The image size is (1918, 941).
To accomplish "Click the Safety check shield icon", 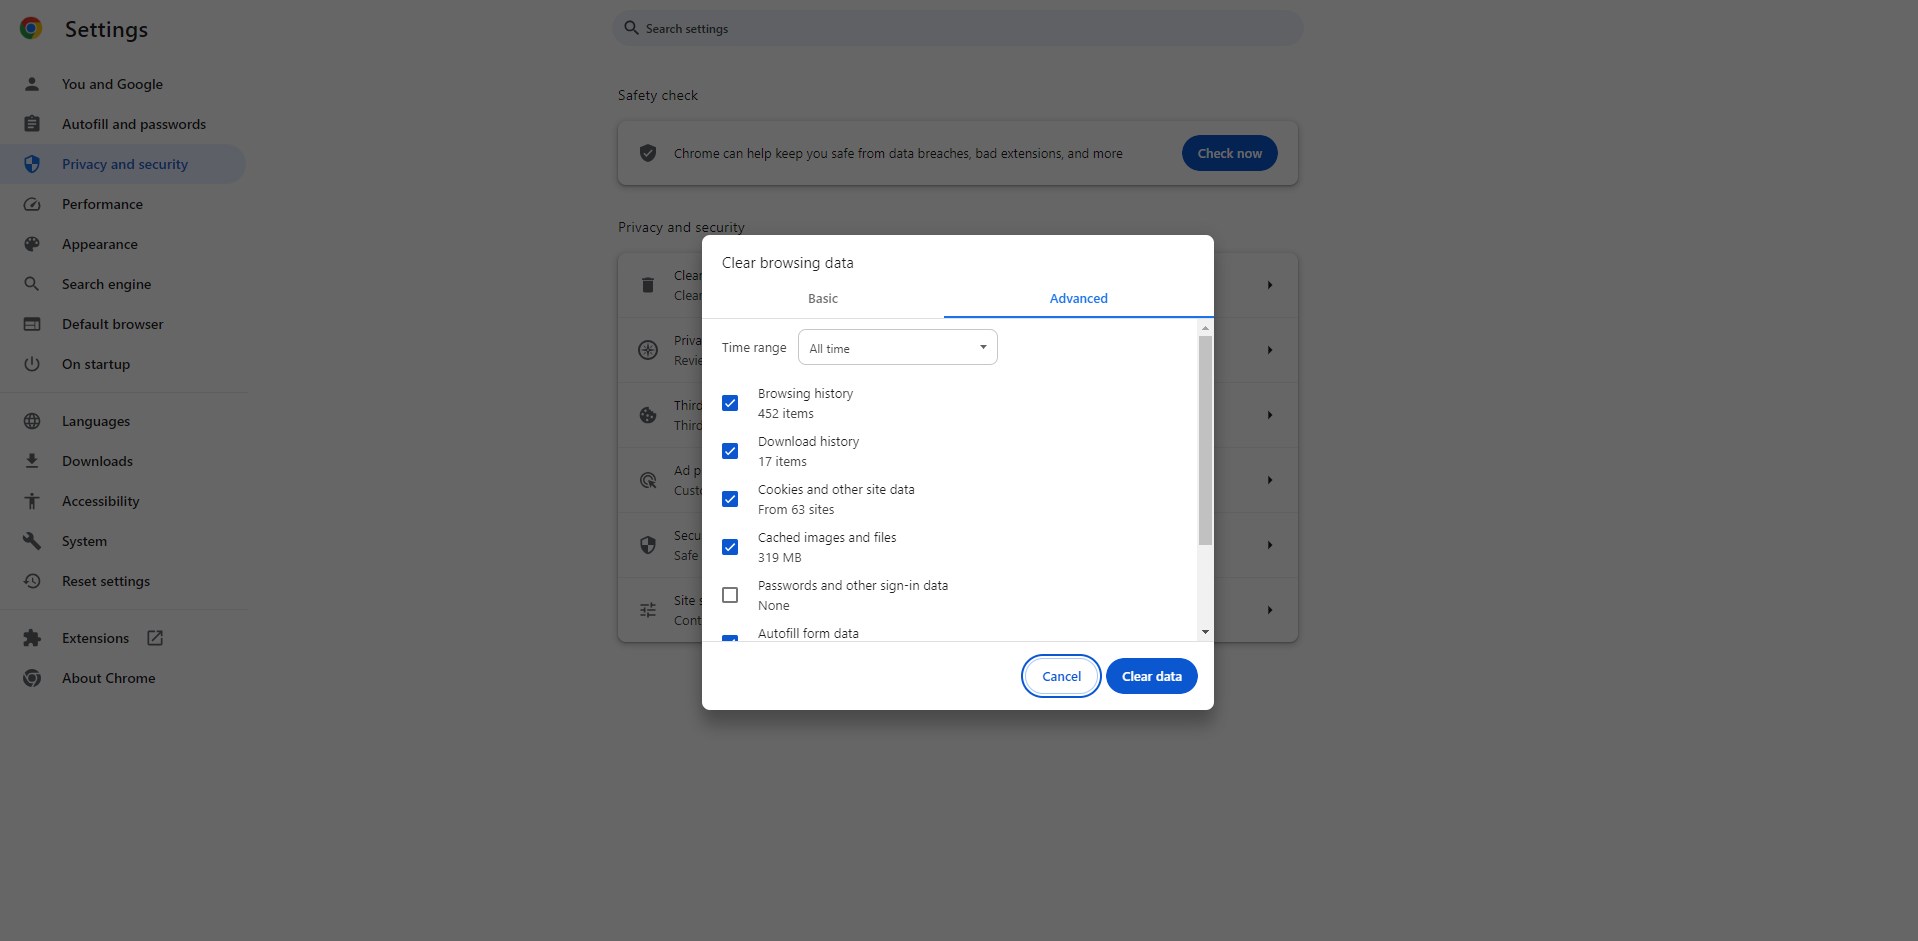I will tap(648, 153).
